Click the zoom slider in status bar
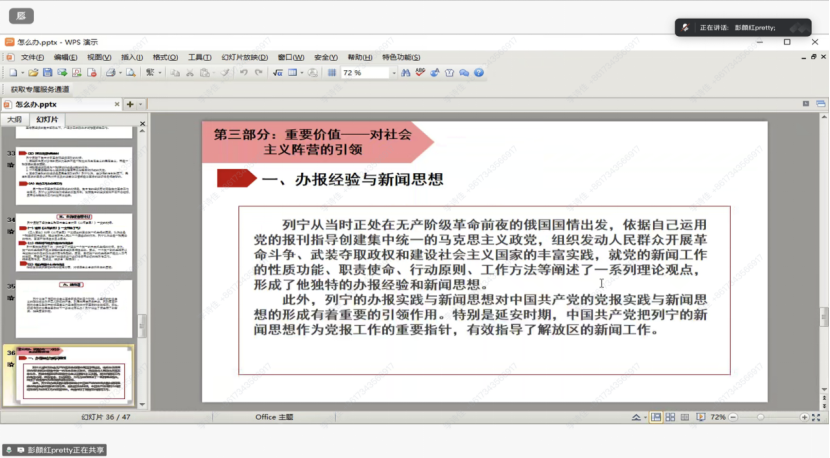 (x=760, y=417)
